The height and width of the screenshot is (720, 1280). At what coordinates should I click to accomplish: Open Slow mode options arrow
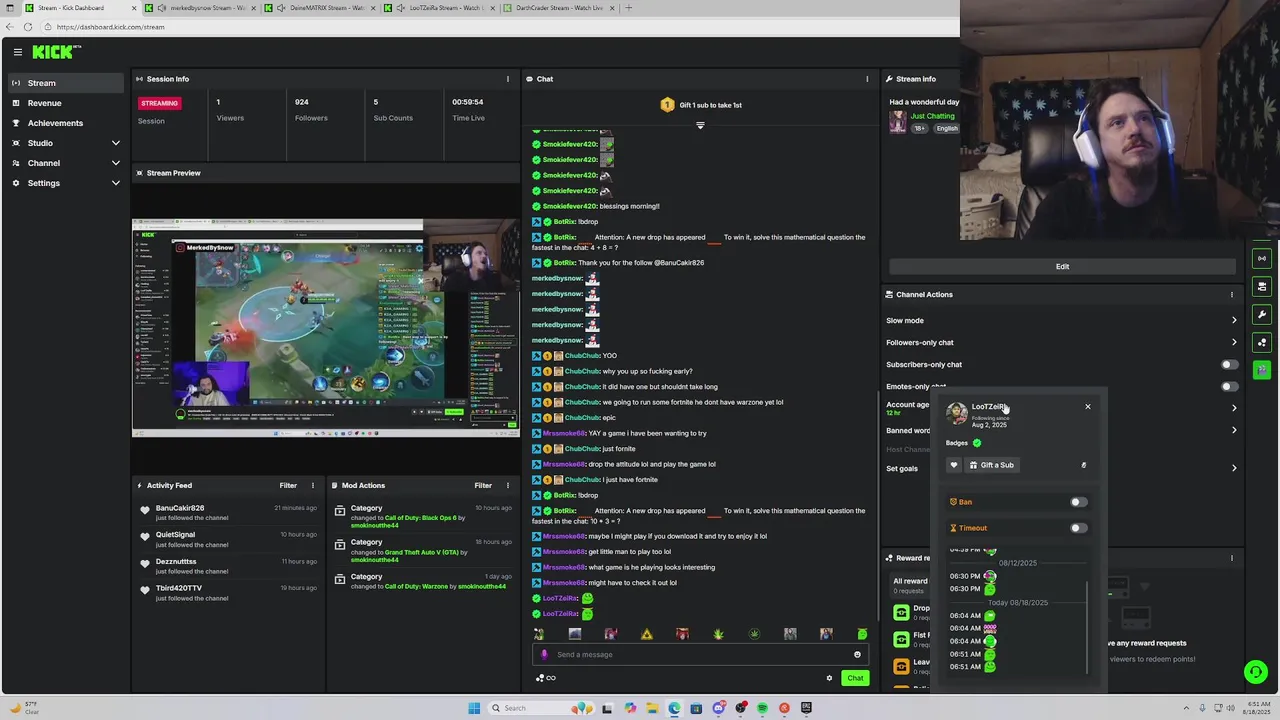point(1234,321)
